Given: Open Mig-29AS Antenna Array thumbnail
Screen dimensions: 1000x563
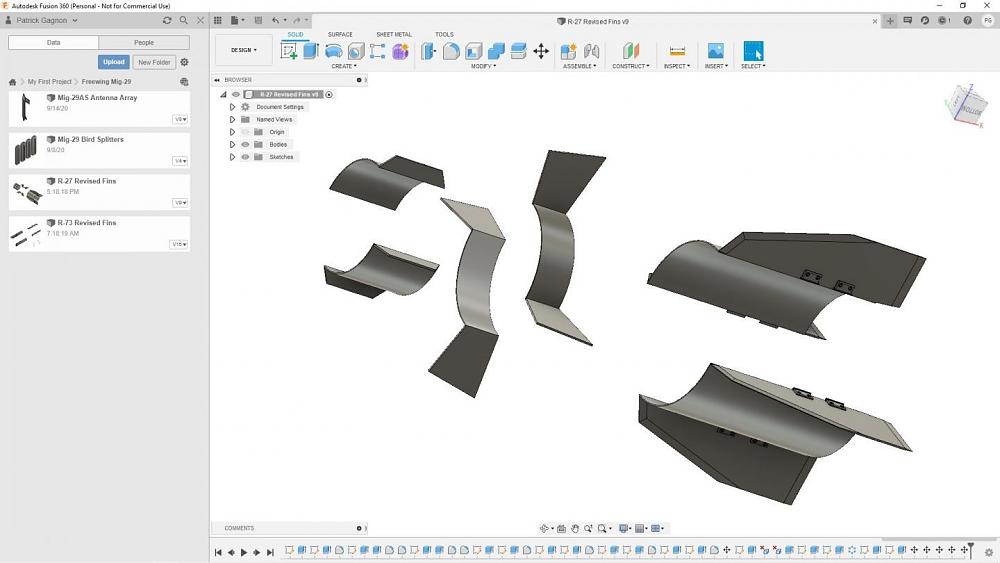Looking at the screenshot, I should click(26, 108).
